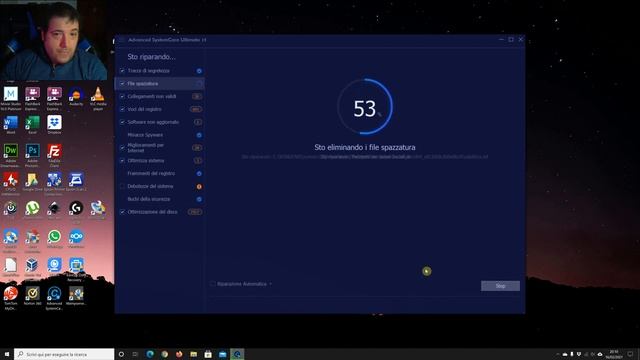
Task: Open Norton 360 desktop shortcut
Action: click(x=32, y=296)
